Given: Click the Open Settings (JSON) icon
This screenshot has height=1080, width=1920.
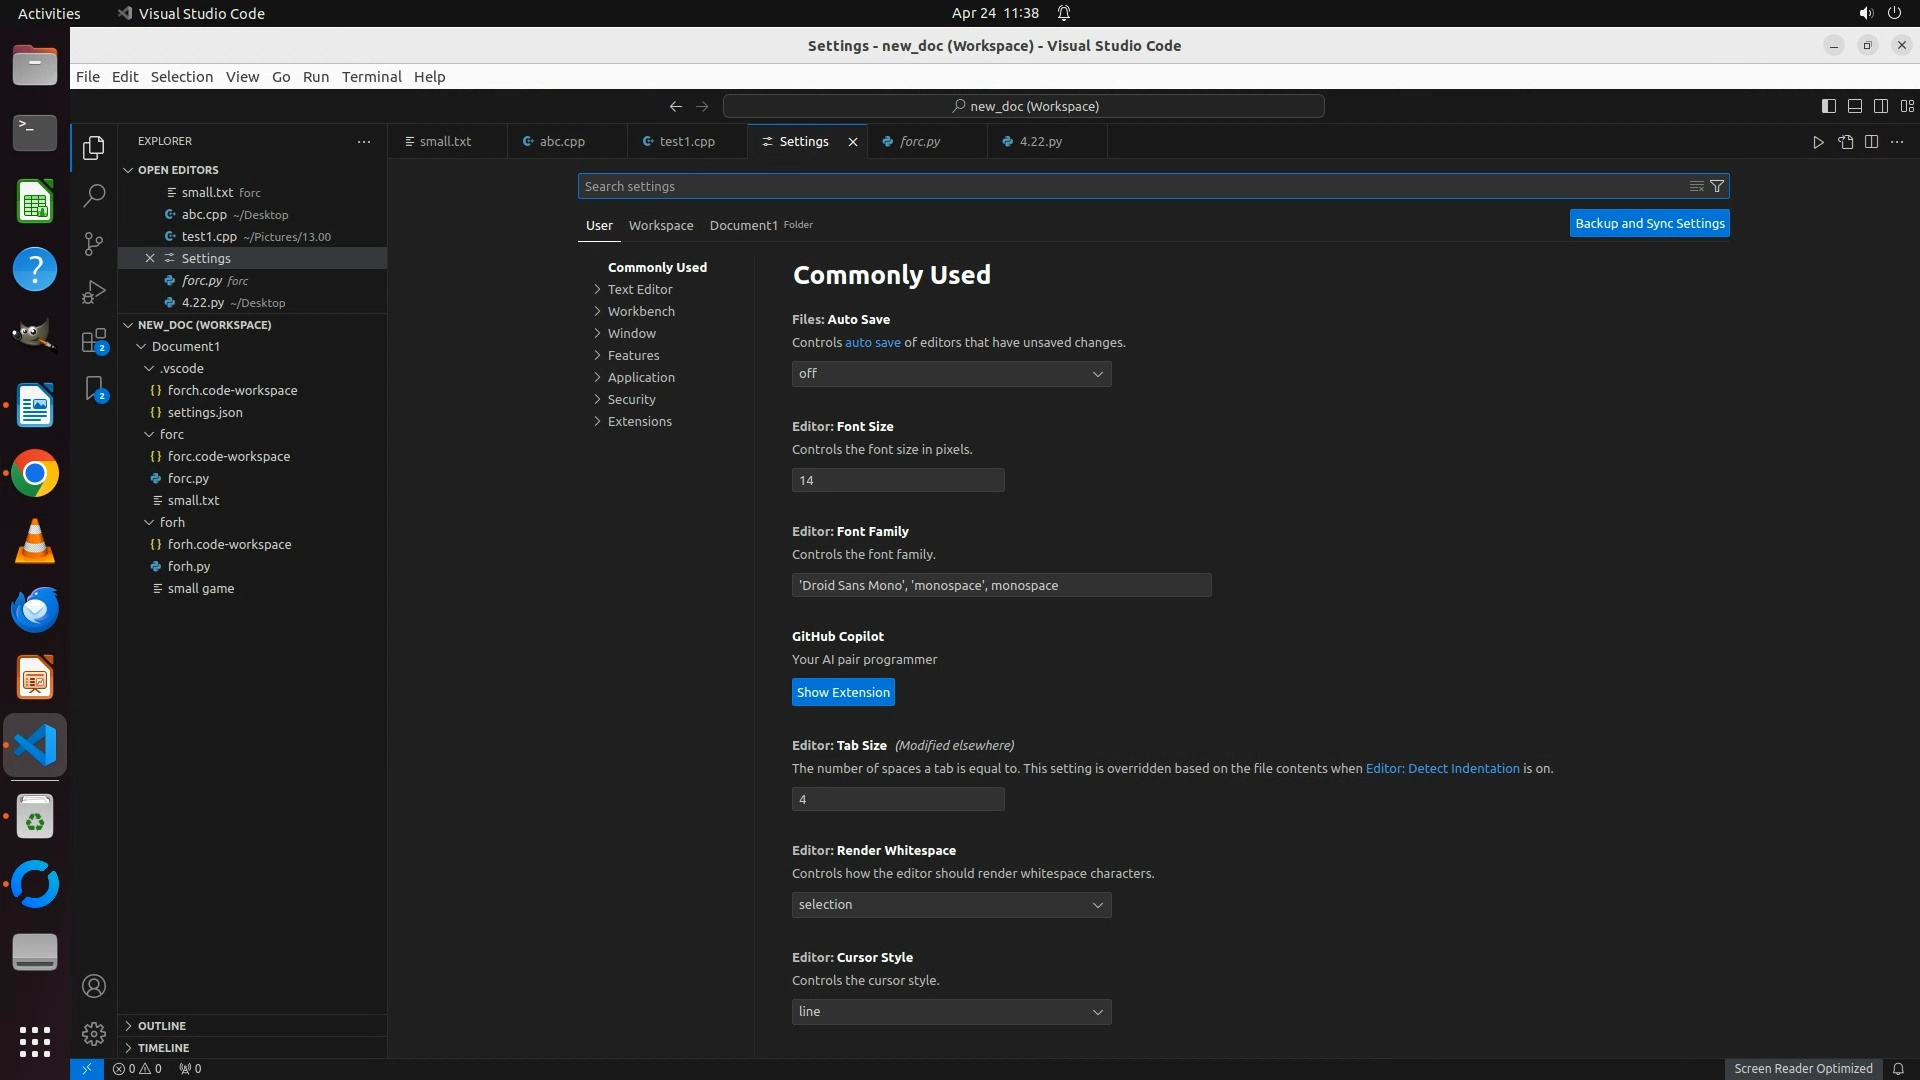Looking at the screenshot, I should (1845, 142).
